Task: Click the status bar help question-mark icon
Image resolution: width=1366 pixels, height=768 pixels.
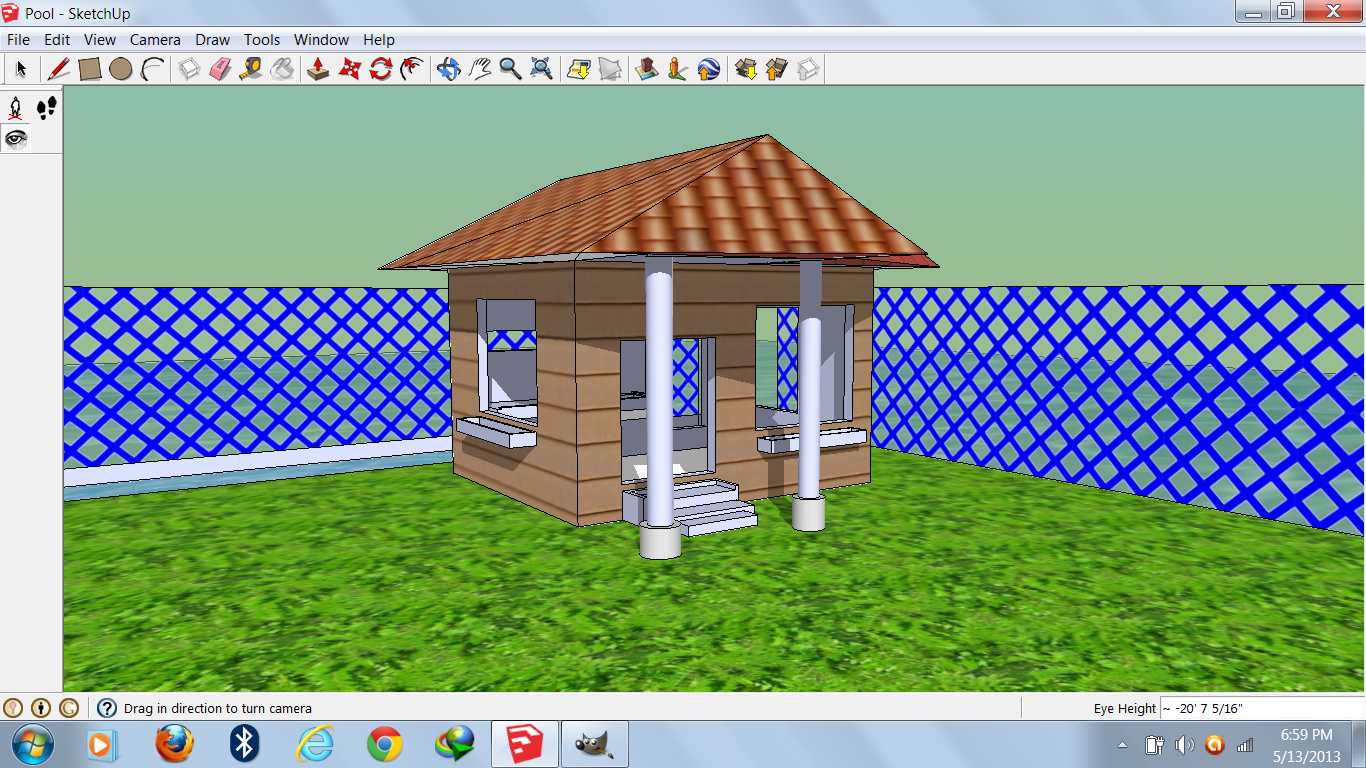Action: coord(107,708)
